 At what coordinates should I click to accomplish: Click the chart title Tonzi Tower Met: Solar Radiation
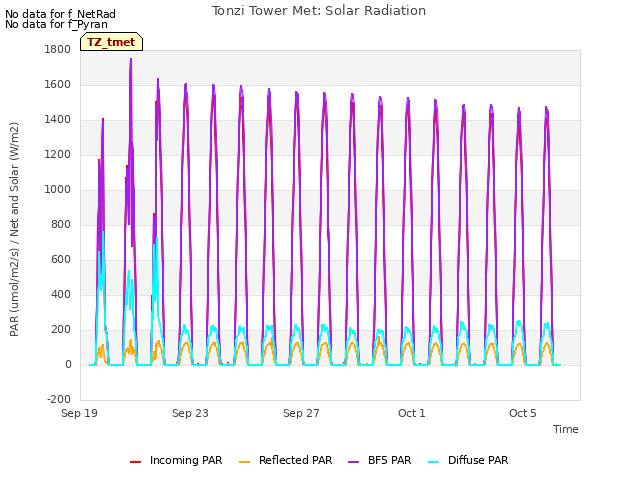click(319, 11)
